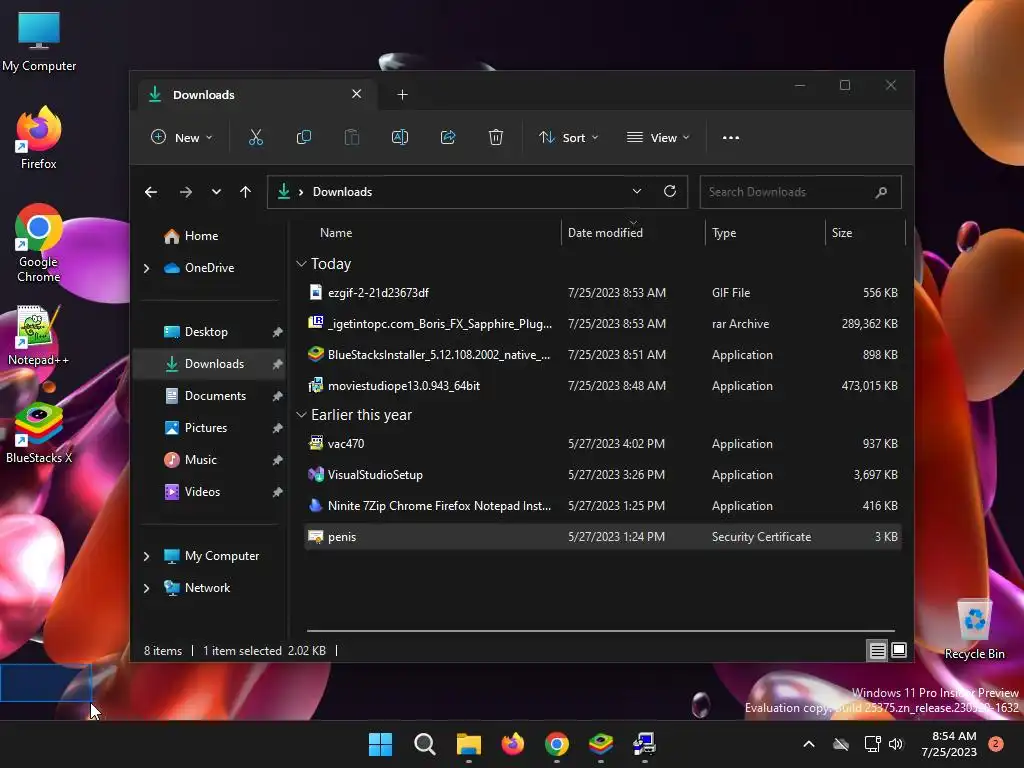Open the clock and date panel
Image resolution: width=1024 pixels, height=768 pixels.
click(x=949, y=744)
